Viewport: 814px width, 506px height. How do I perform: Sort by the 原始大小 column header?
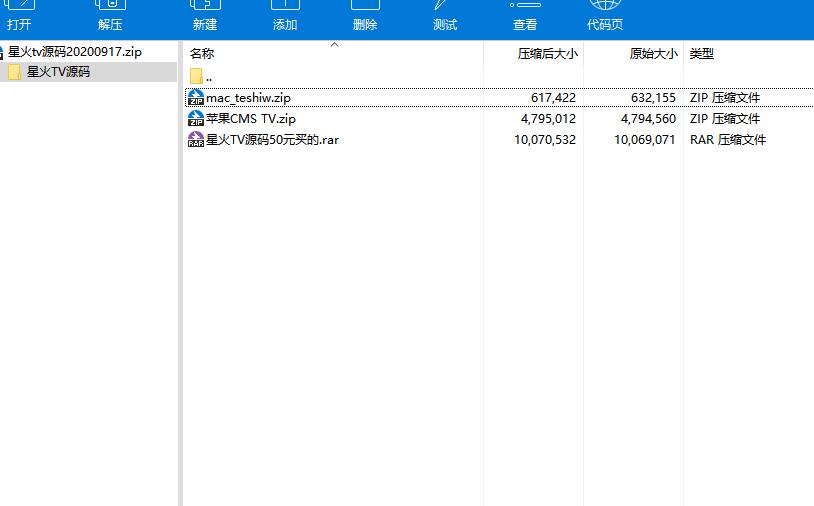pyautogui.click(x=654, y=53)
